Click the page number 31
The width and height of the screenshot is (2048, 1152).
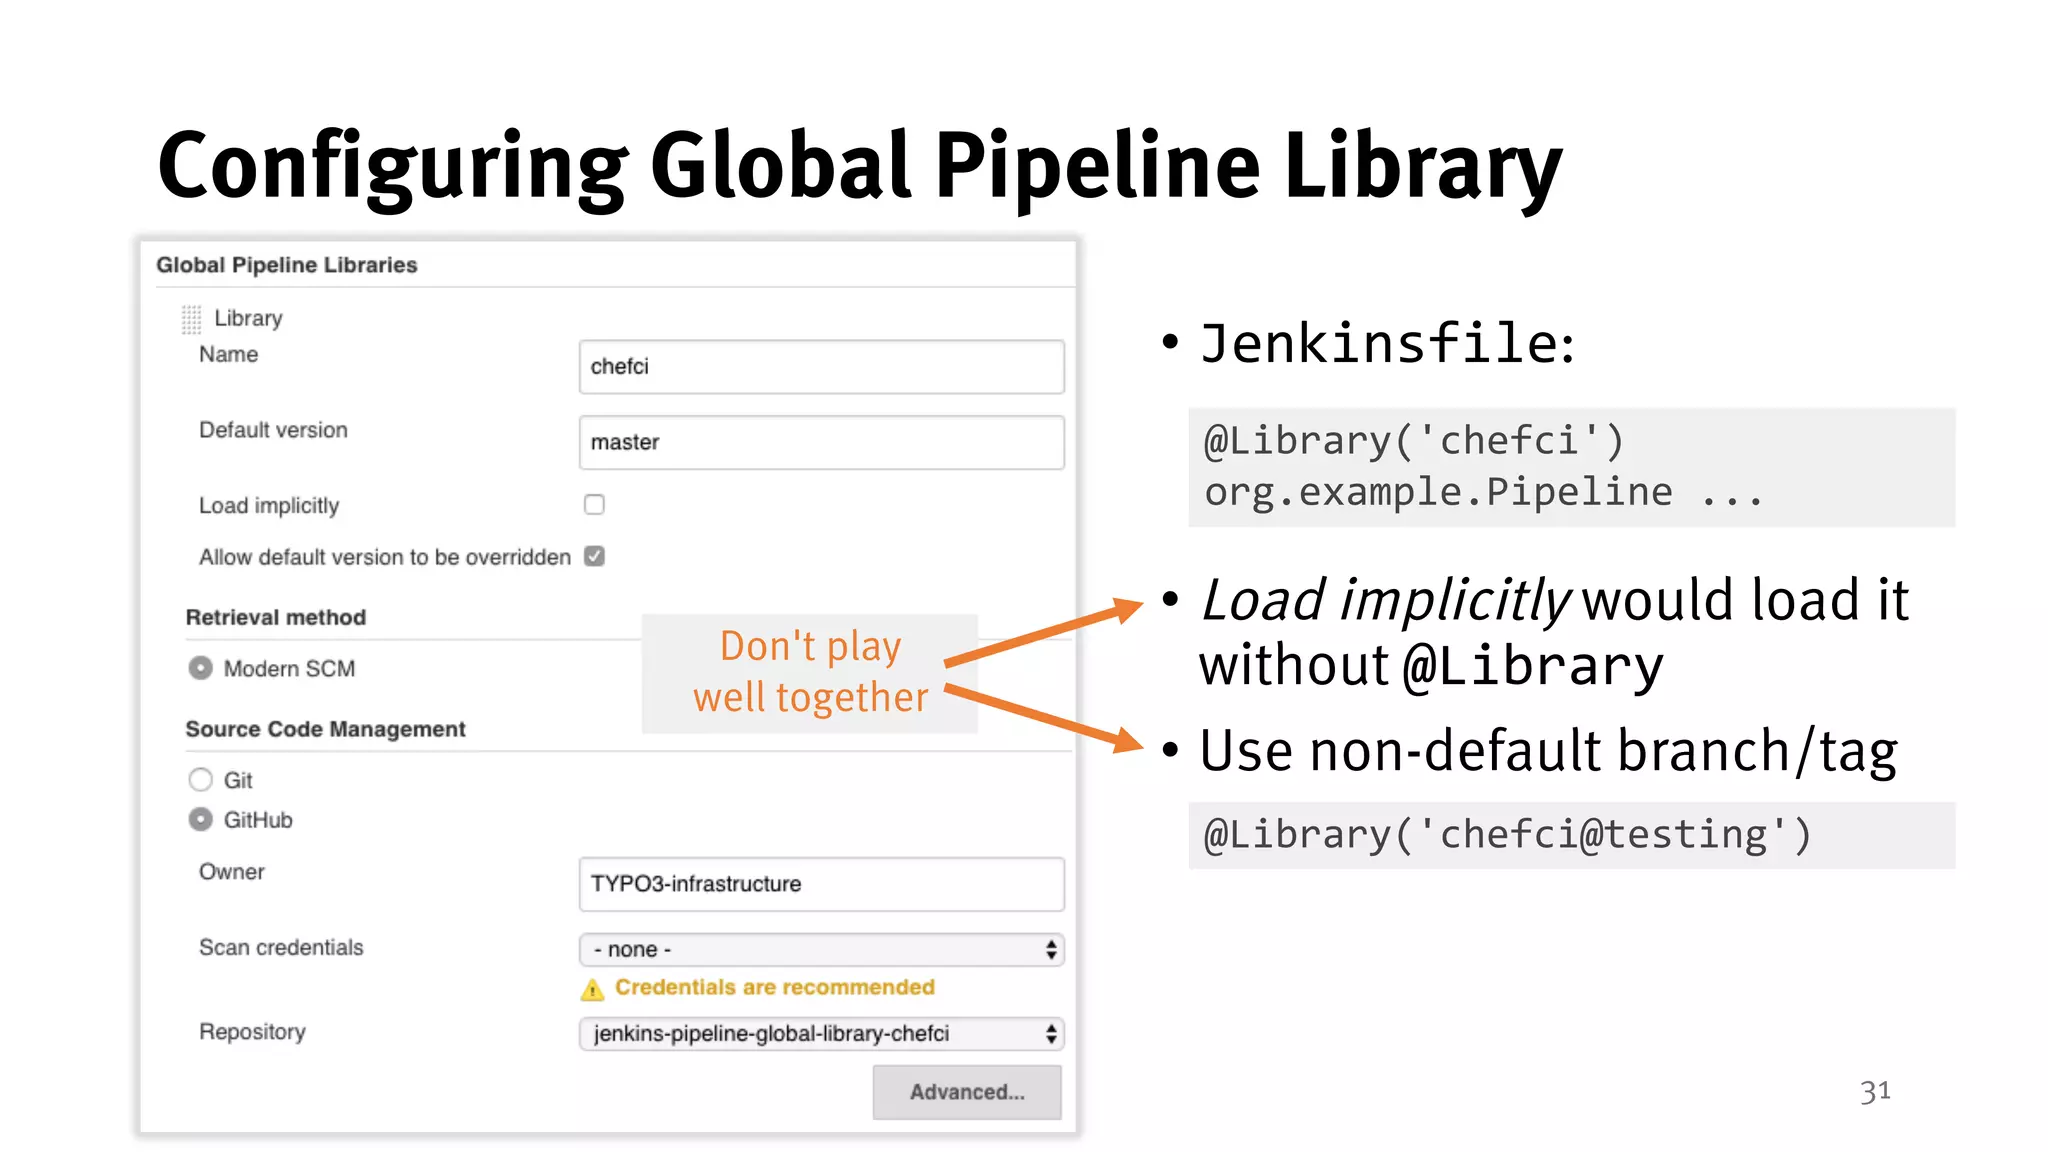click(x=1875, y=1091)
